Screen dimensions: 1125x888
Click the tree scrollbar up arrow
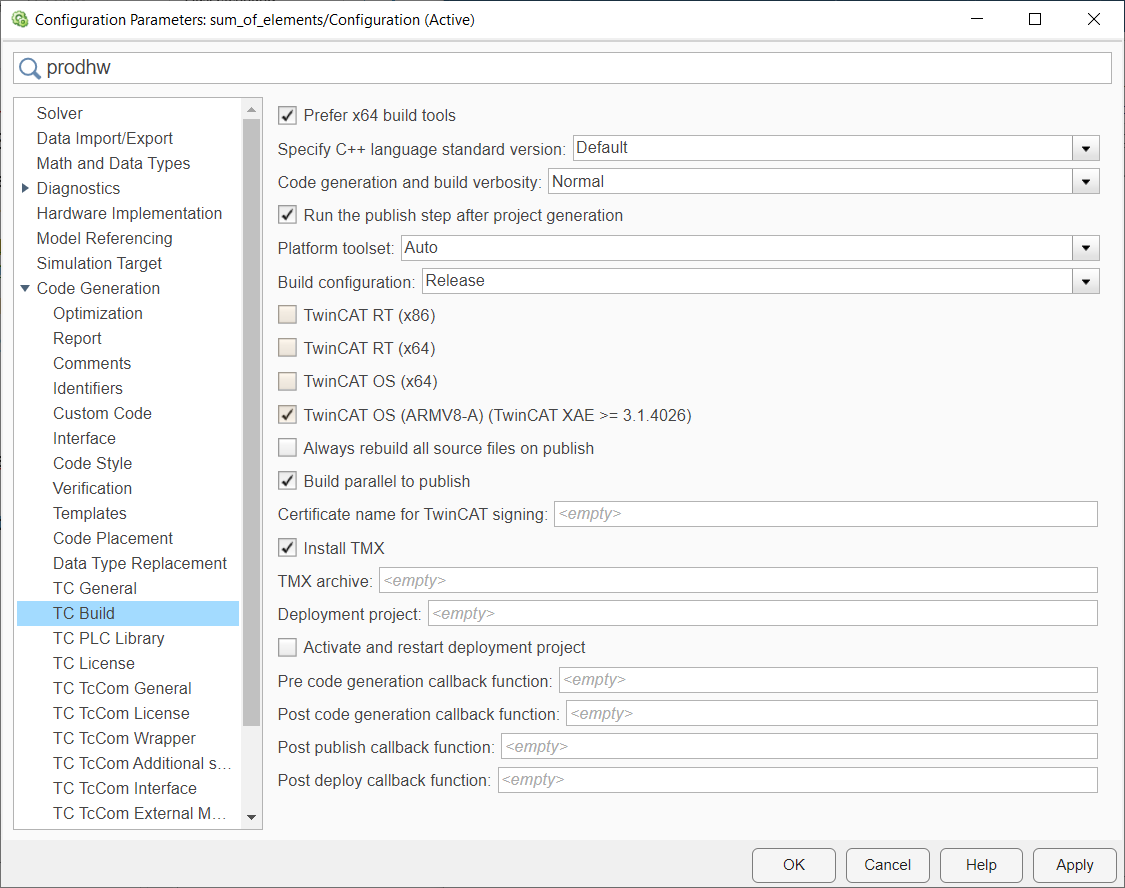tap(251, 110)
